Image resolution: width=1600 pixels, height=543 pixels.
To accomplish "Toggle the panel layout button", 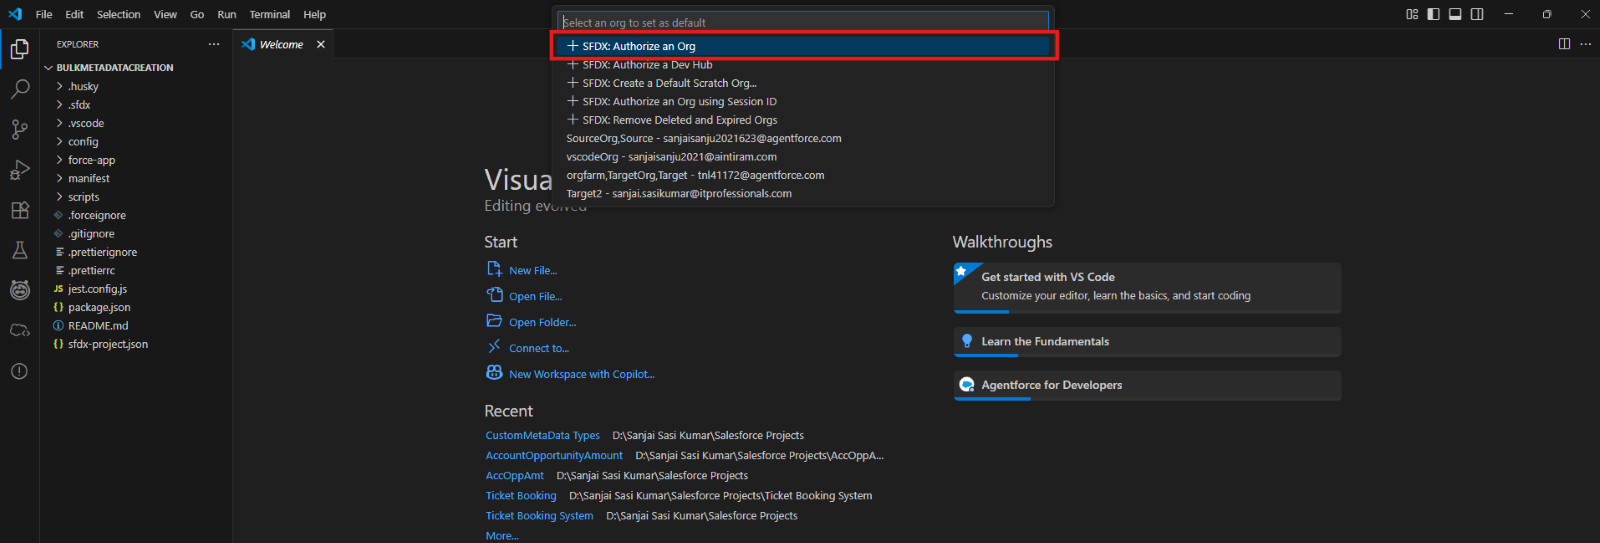I will click(x=1455, y=14).
